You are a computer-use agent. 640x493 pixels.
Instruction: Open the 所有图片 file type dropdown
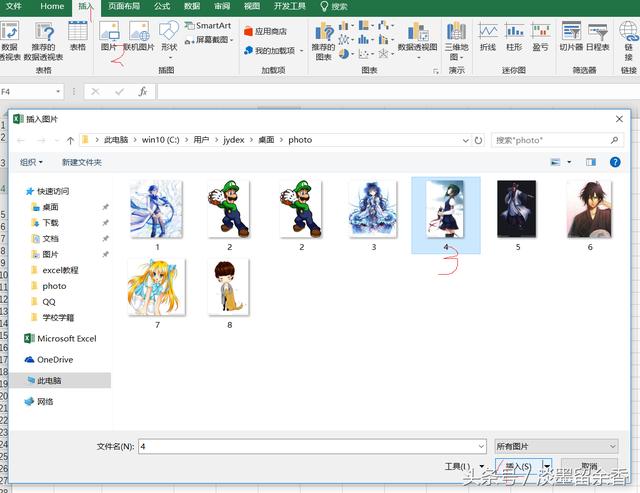(555, 445)
